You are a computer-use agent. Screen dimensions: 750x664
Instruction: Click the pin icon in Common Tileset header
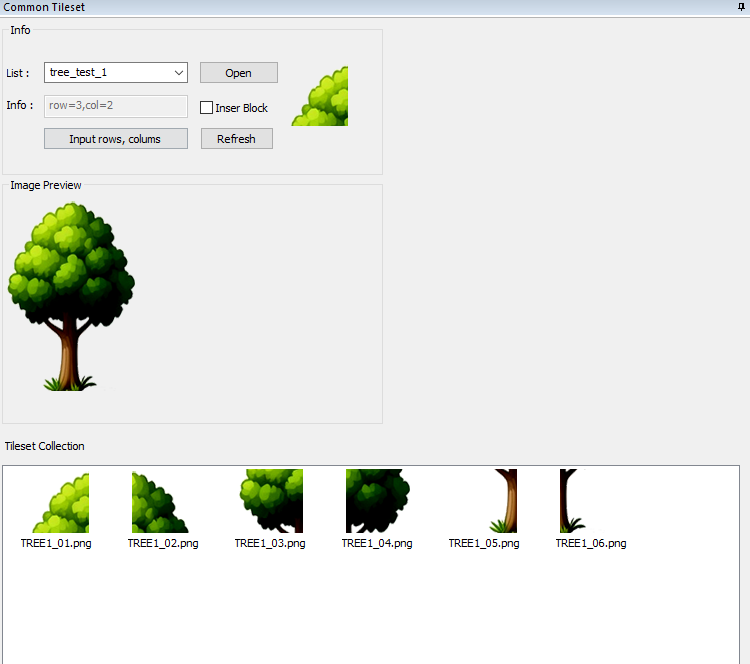[x=741, y=7]
